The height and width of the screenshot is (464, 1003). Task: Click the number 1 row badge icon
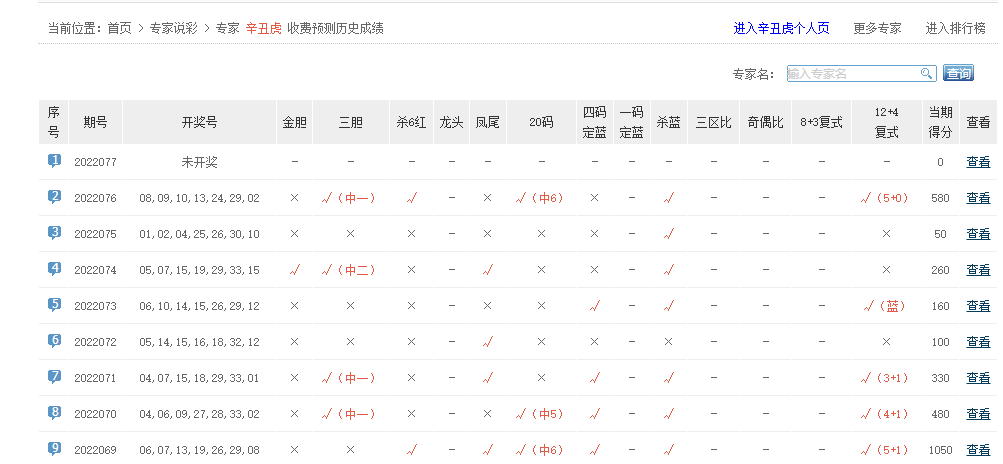tap(54, 161)
